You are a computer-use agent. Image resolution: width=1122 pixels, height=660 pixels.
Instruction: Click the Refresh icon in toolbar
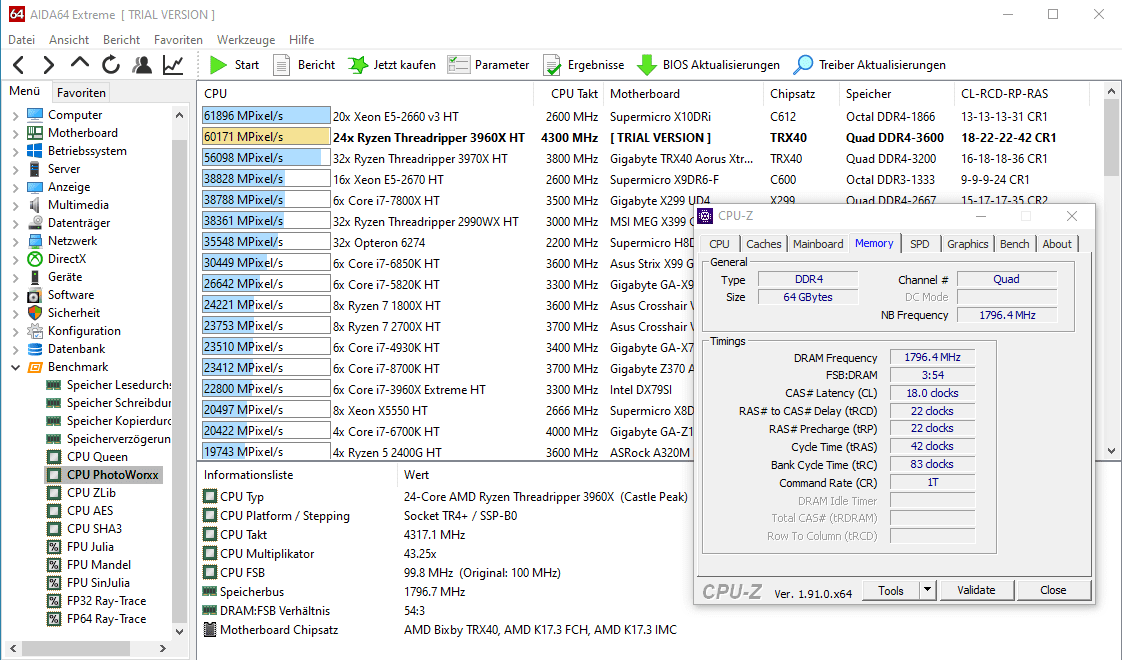click(111, 65)
